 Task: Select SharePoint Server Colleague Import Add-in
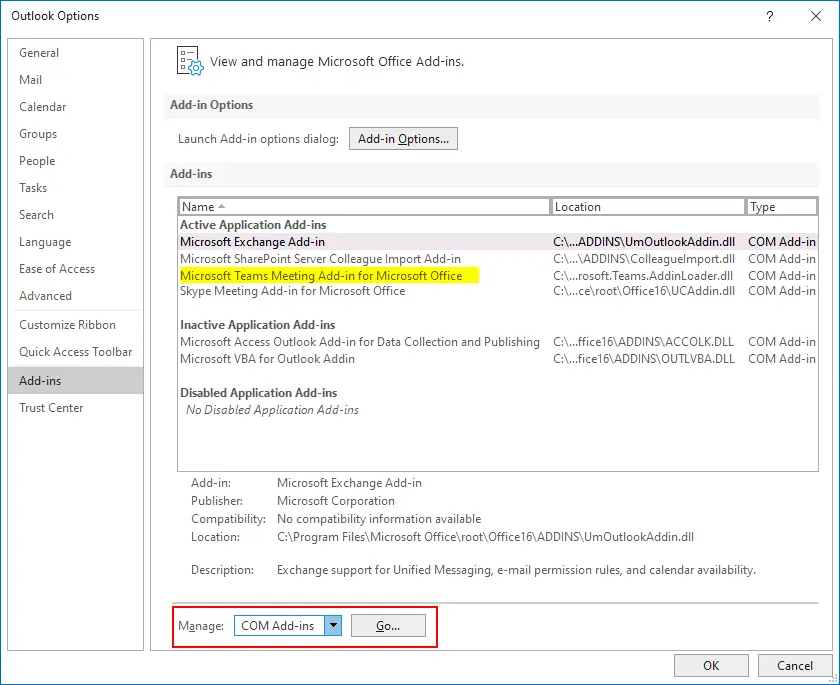(x=498, y=259)
